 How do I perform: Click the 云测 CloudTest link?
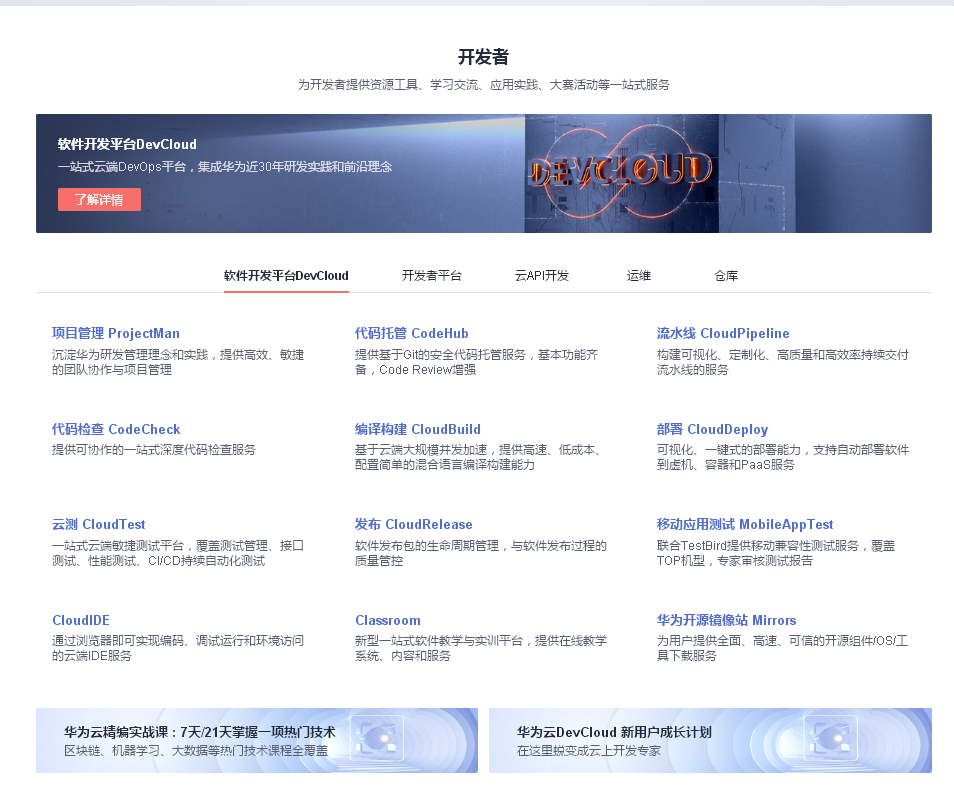point(99,525)
